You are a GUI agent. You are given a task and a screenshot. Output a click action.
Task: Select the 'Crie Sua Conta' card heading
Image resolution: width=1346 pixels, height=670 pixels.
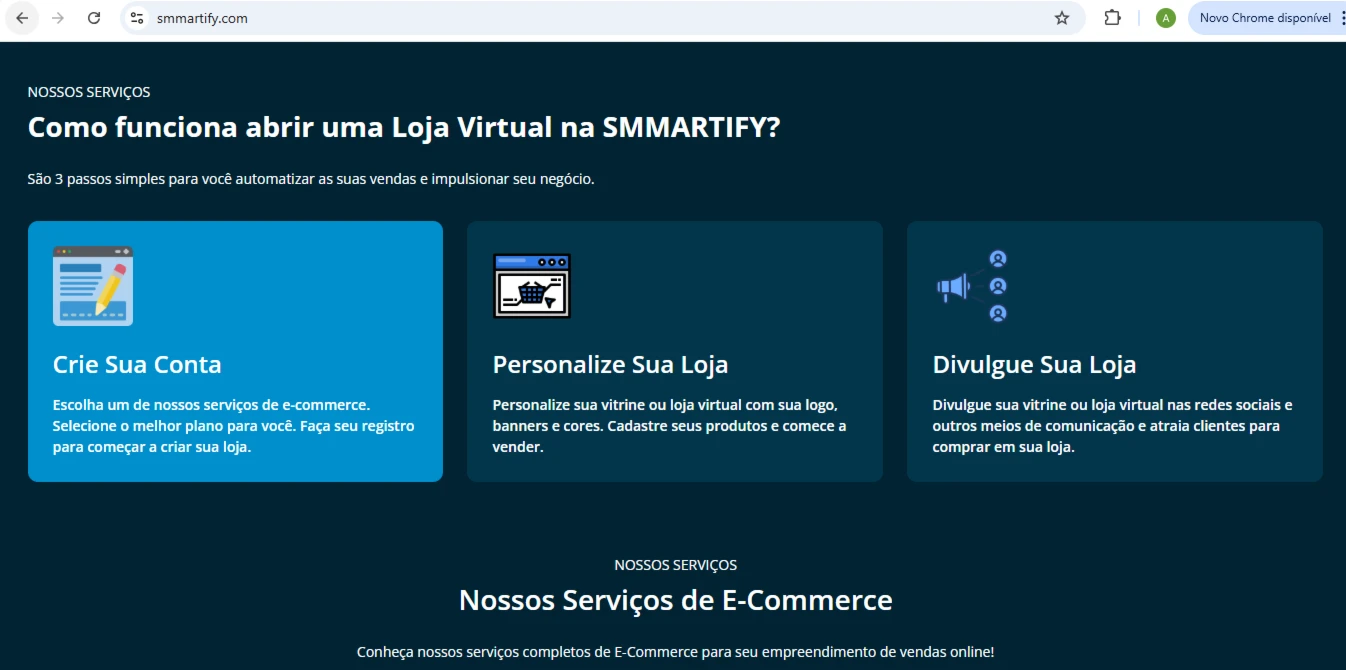(137, 364)
